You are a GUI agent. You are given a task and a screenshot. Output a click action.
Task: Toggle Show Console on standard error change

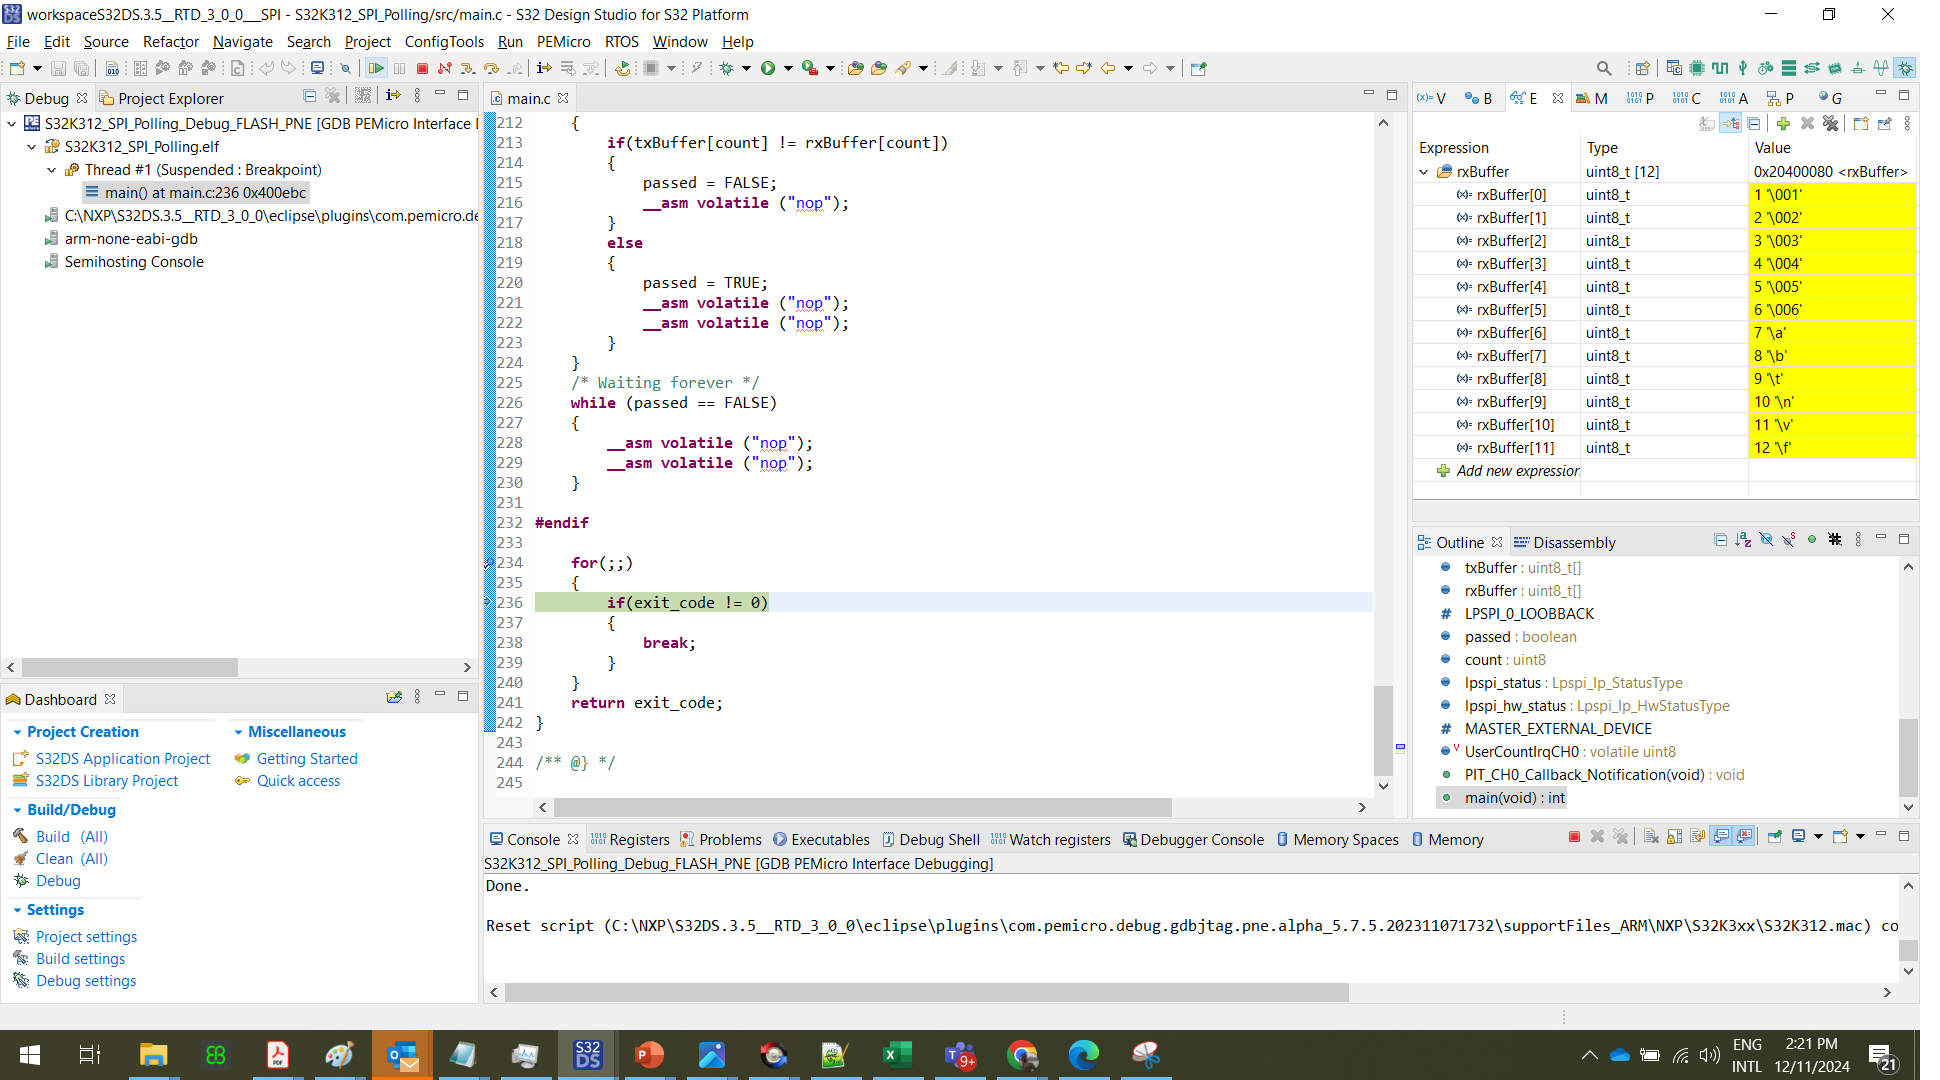pyautogui.click(x=1745, y=836)
